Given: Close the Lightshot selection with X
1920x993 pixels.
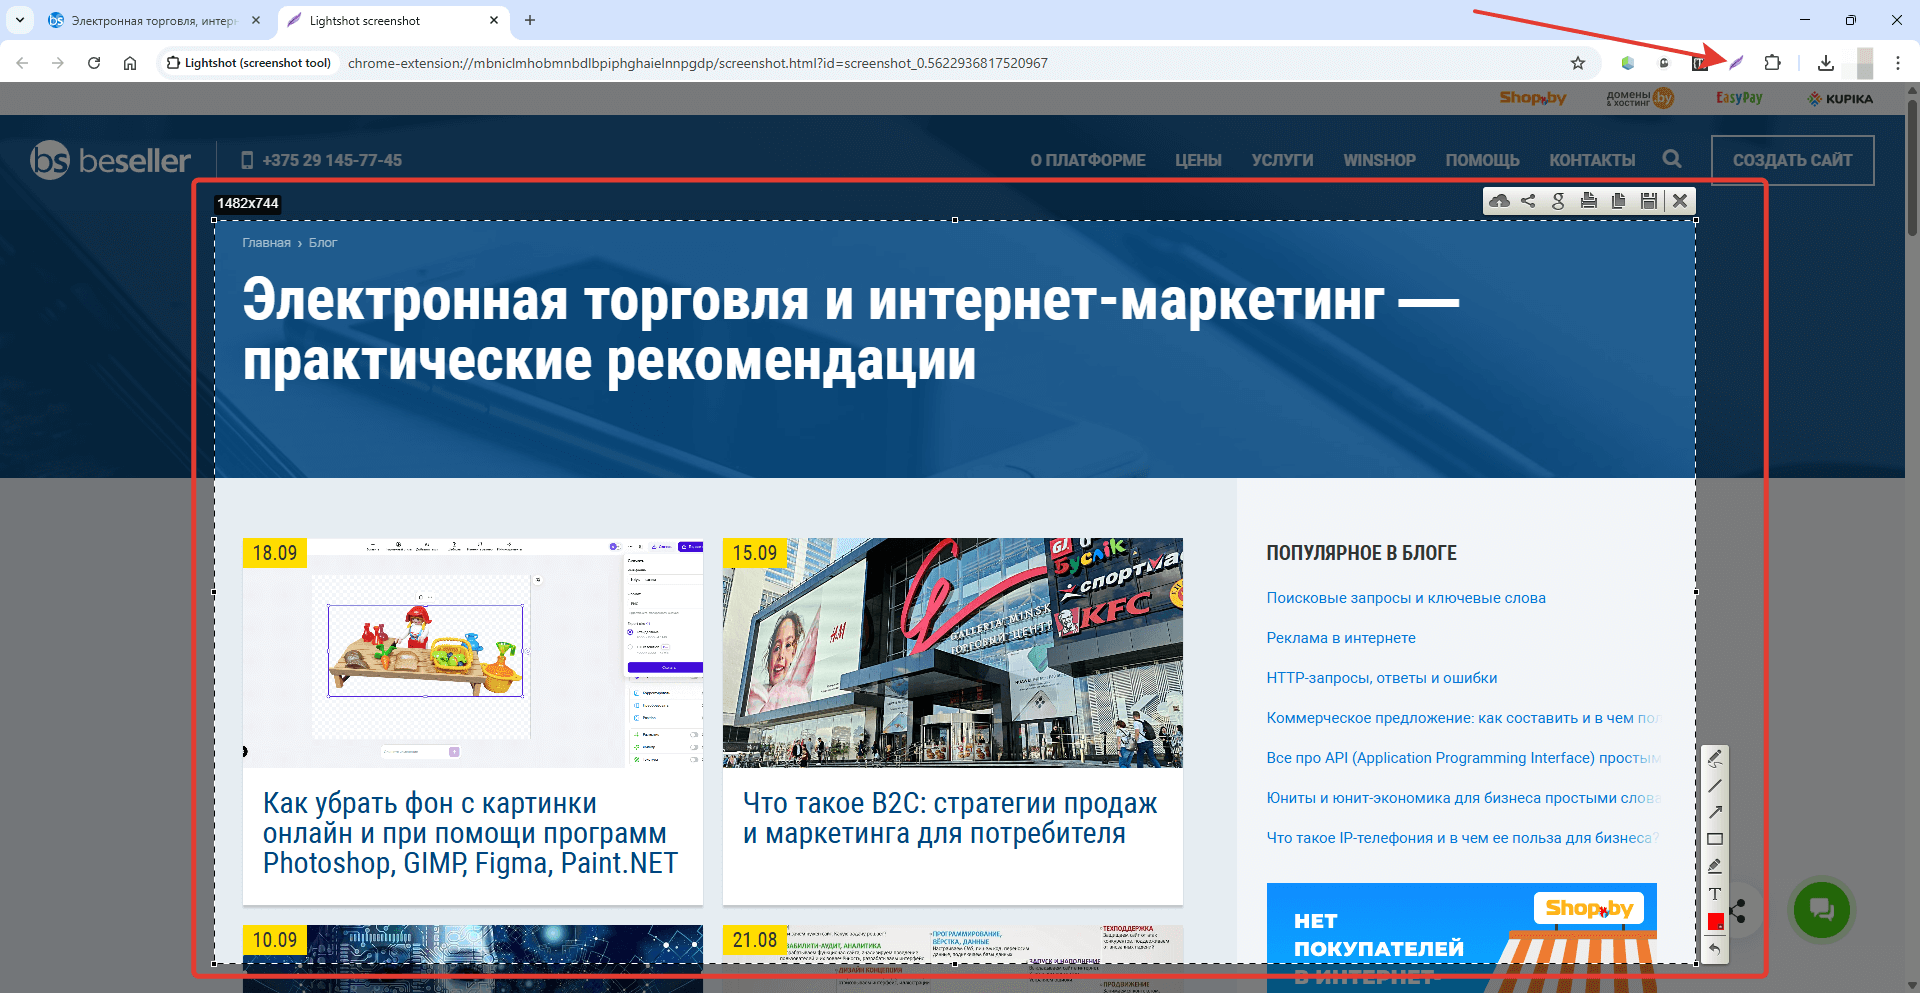Looking at the screenshot, I should point(1680,201).
